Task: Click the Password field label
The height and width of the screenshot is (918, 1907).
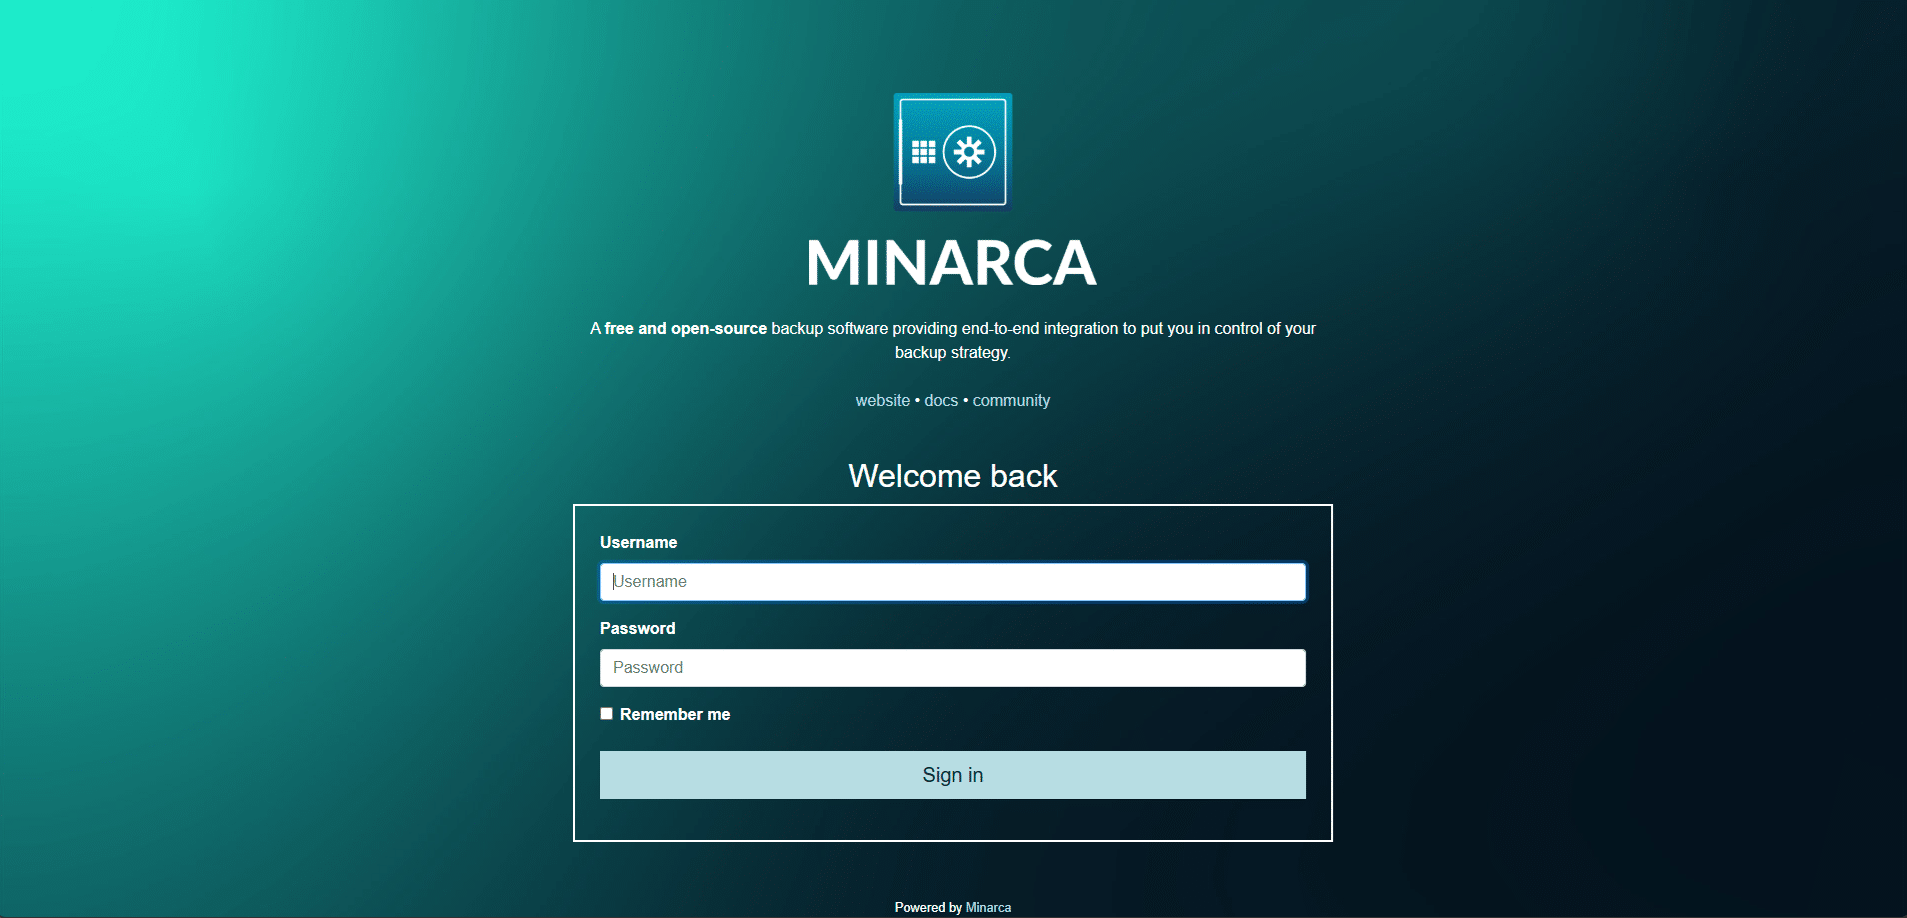Action: (637, 628)
